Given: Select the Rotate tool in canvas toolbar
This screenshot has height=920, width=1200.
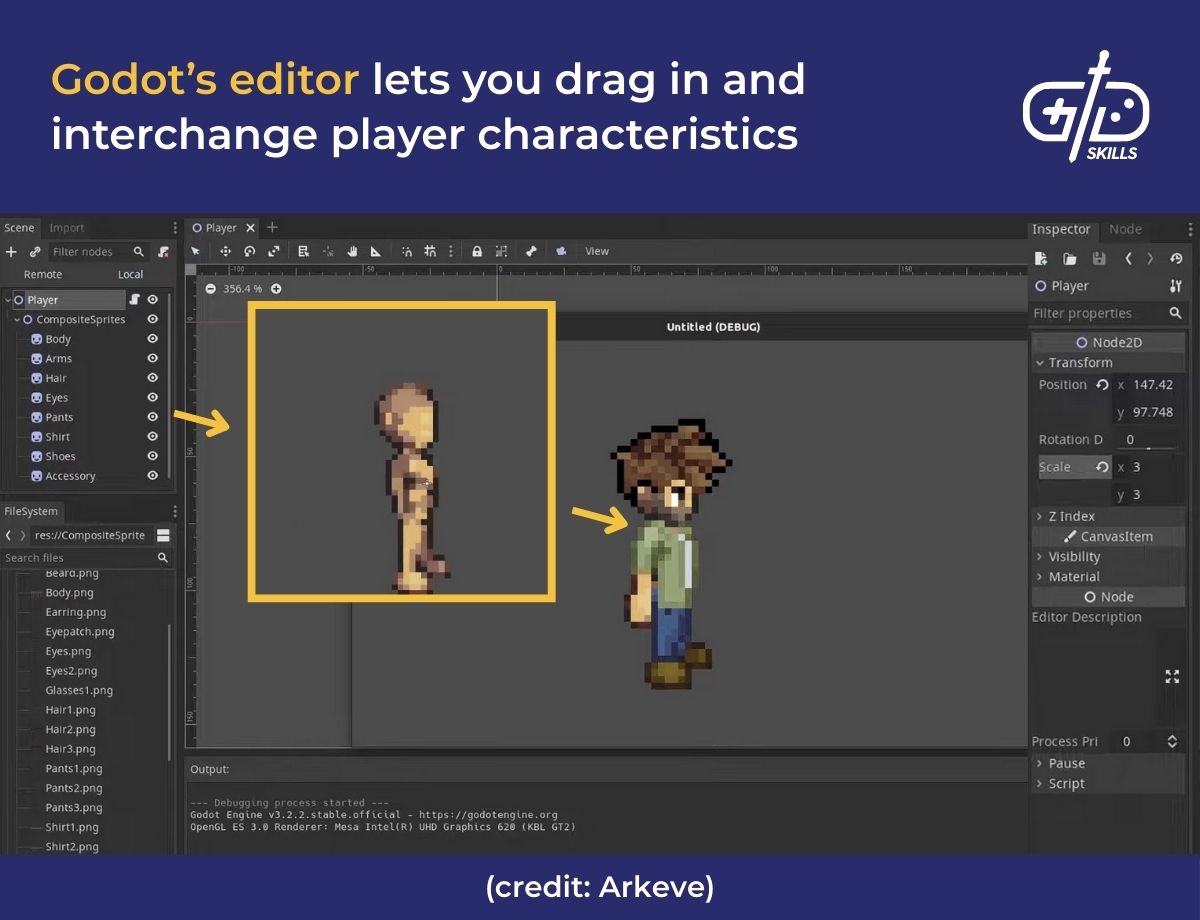Looking at the screenshot, I should click(x=250, y=251).
